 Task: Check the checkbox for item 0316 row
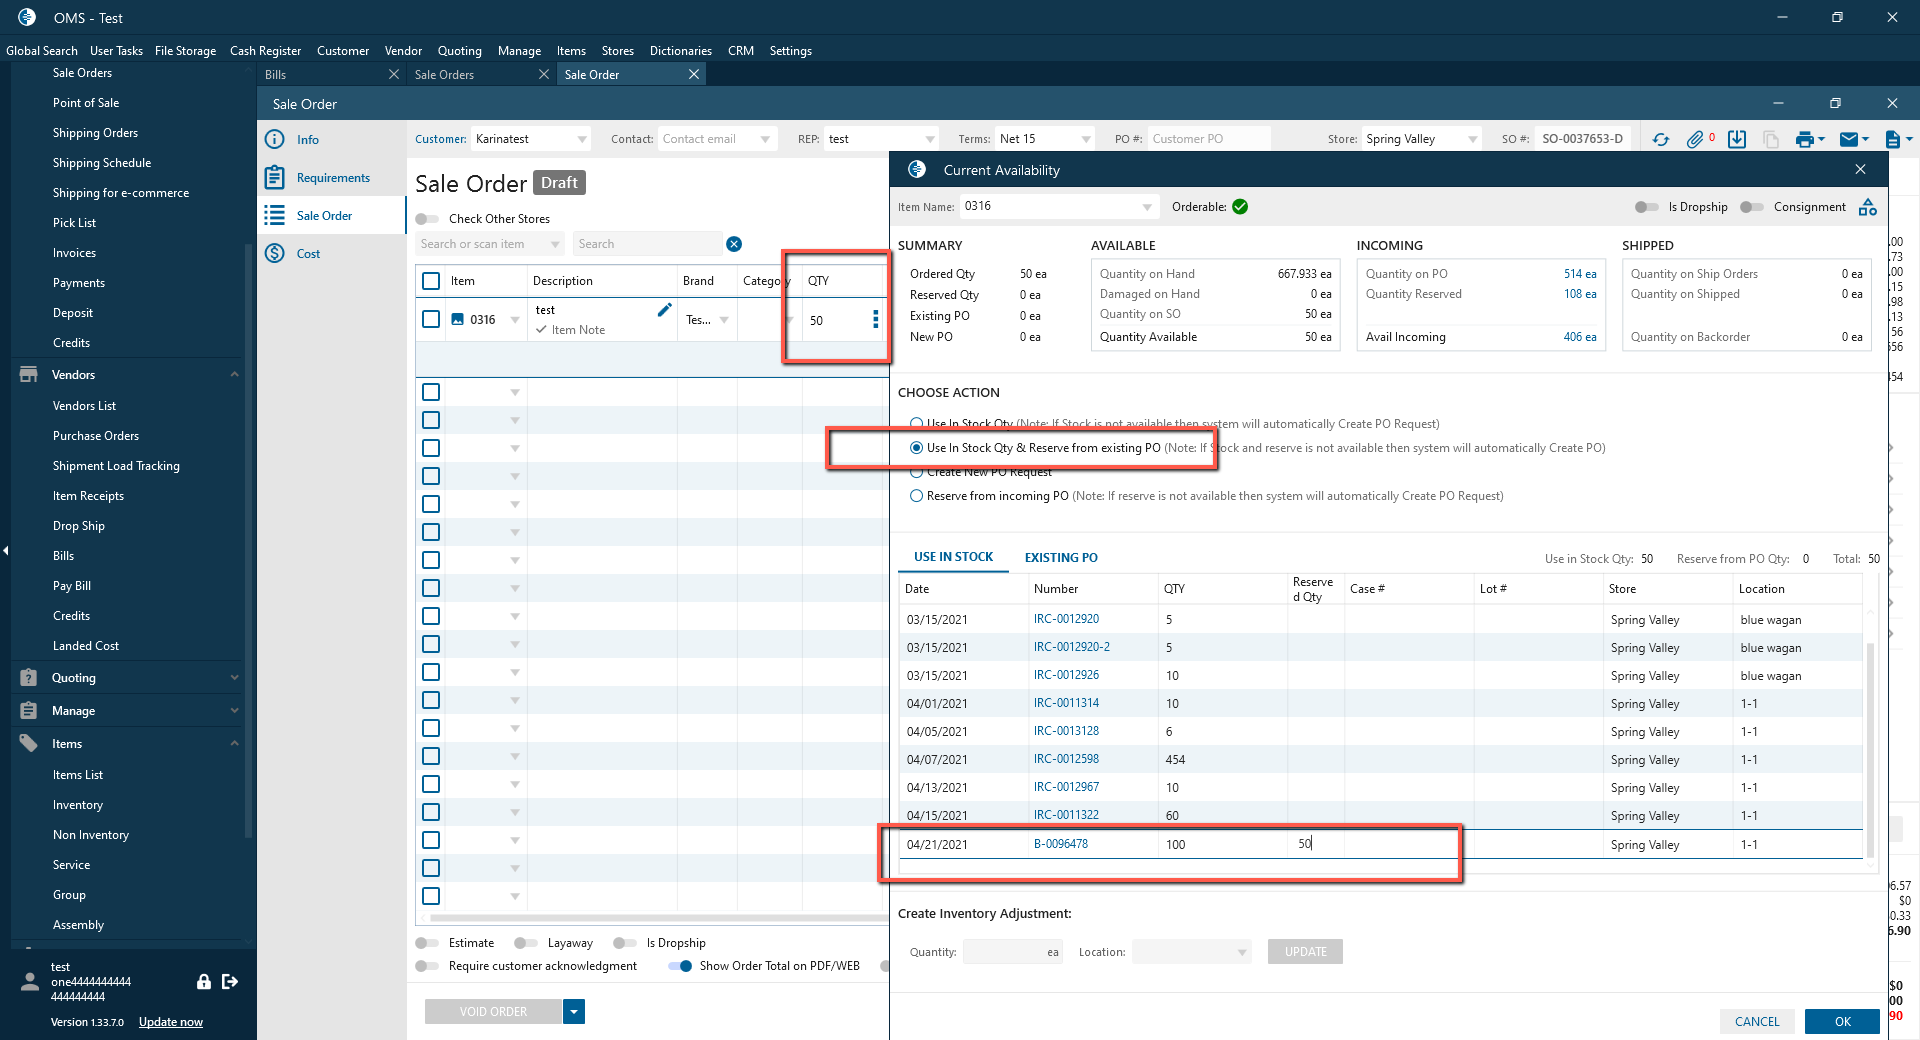click(431, 319)
